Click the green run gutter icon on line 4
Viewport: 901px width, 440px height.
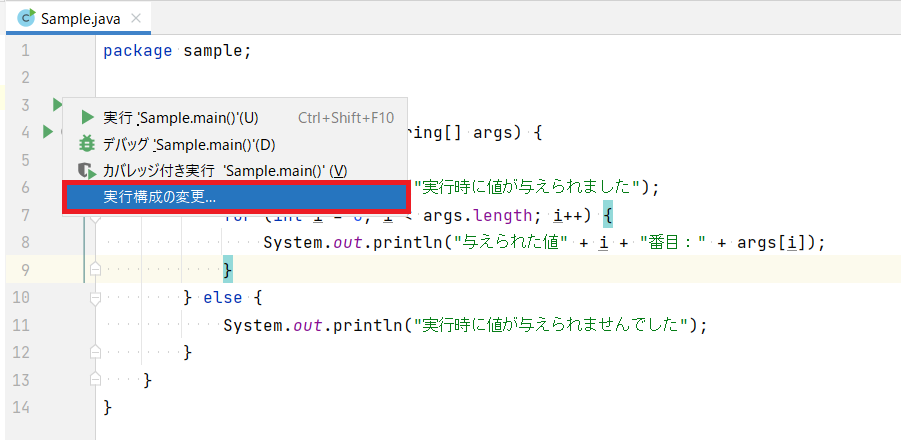point(47,132)
